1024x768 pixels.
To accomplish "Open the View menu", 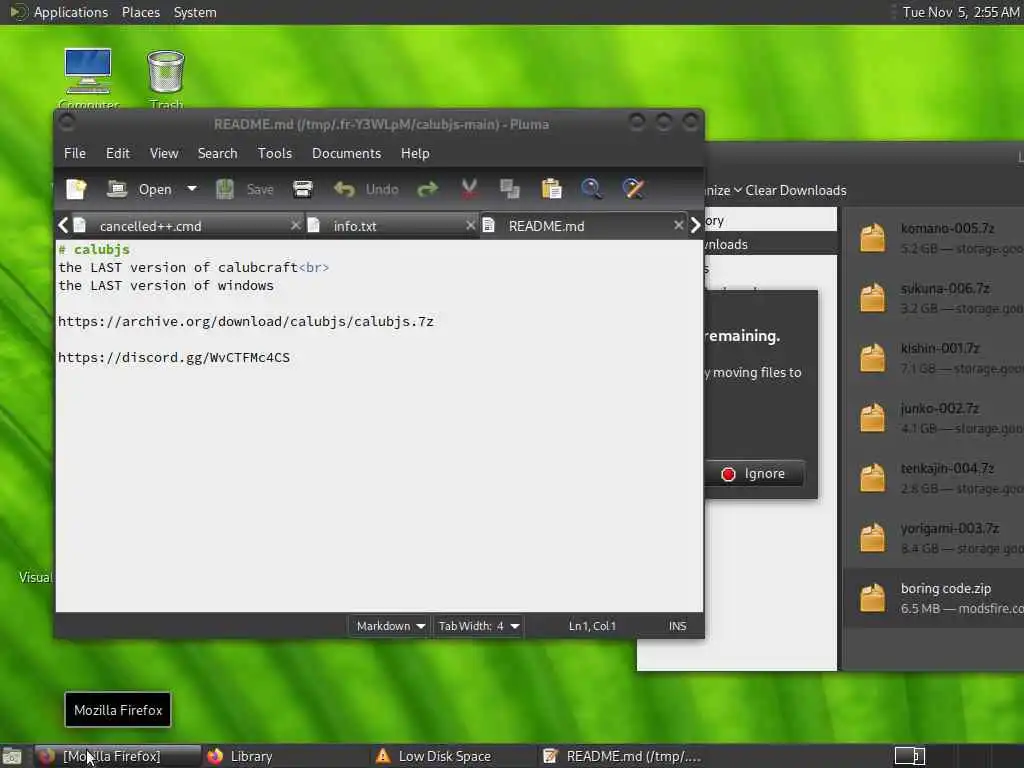I will tap(164, 153).
